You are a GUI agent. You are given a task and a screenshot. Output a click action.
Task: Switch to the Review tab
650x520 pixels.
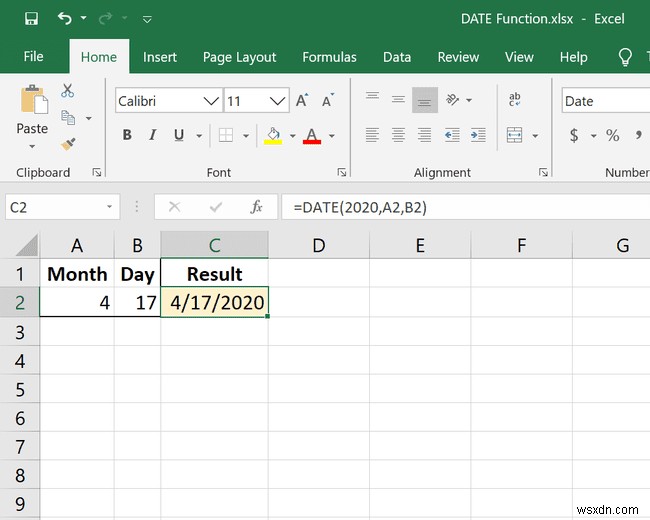point(458,57)
